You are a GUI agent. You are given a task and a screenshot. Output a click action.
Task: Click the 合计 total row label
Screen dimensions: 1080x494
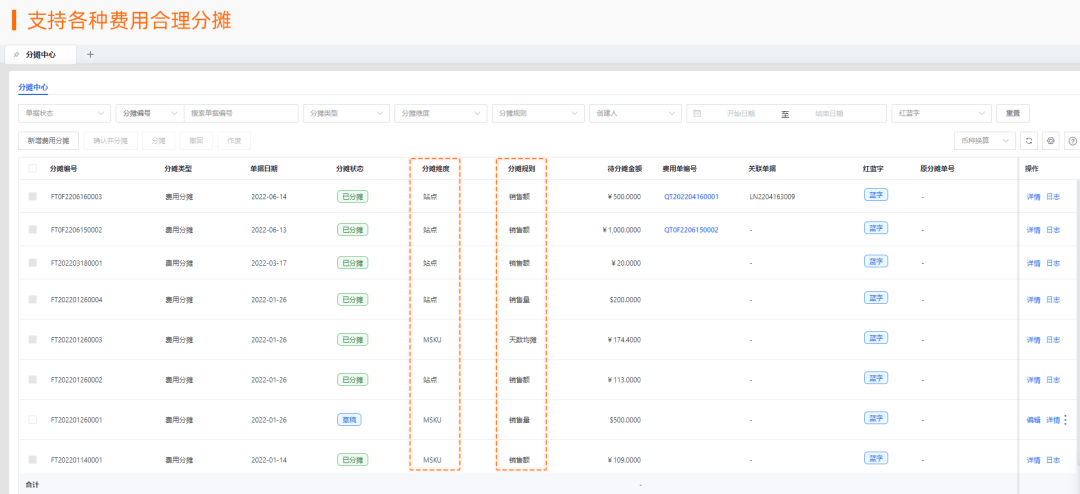coord(32,484)
